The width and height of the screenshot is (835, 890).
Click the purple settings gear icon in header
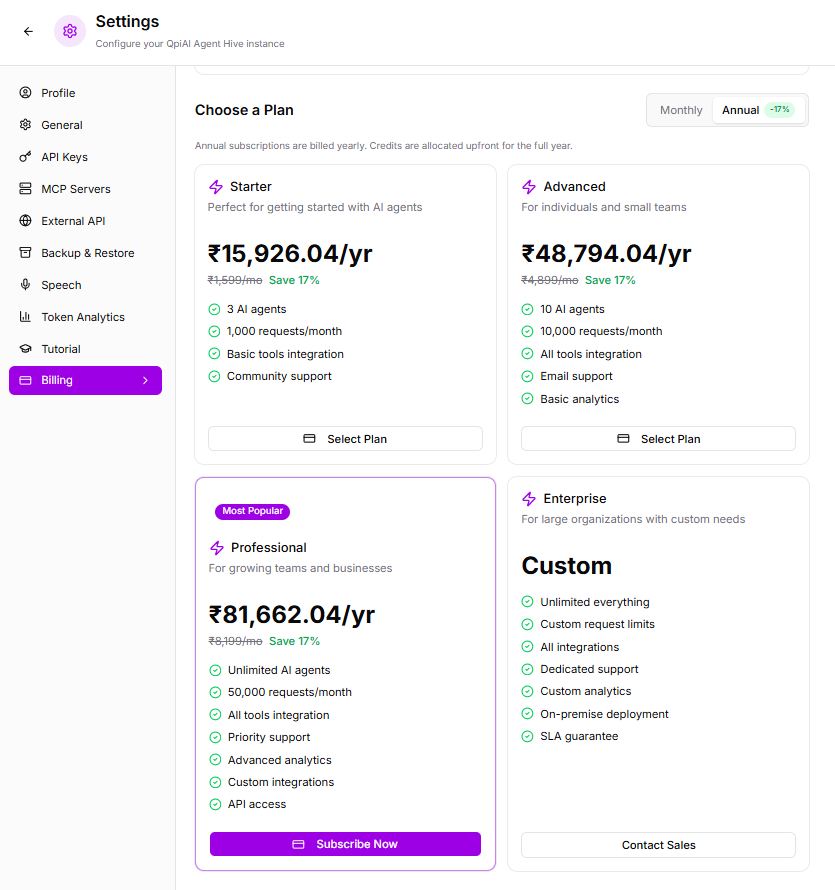pyautogui.click(x=70, y=31)
